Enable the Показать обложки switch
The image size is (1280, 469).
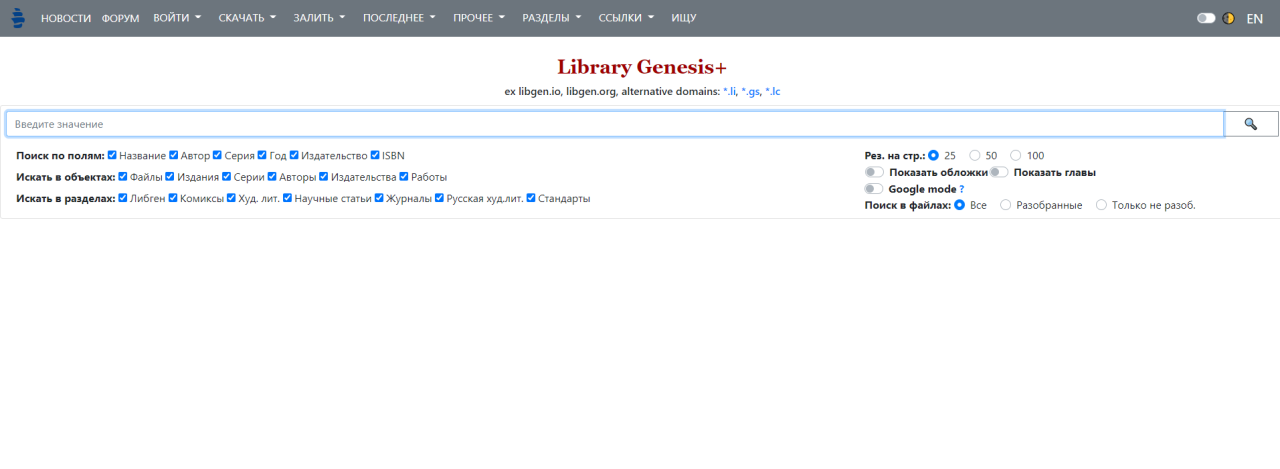[874, 172]
